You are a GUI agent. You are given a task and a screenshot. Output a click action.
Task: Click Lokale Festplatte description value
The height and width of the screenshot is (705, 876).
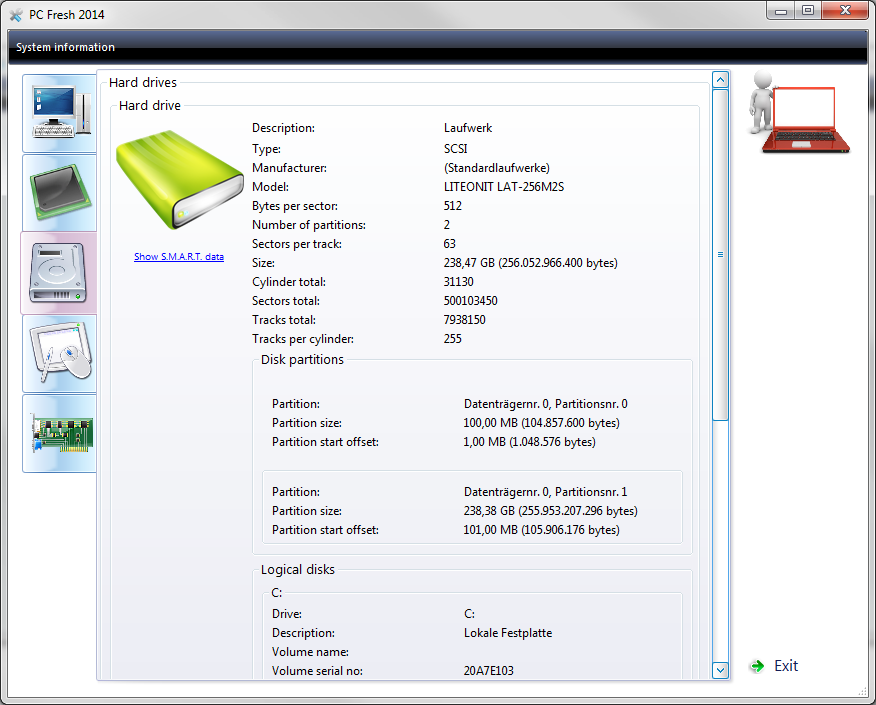pyautogui.click(x=508, y=633)
